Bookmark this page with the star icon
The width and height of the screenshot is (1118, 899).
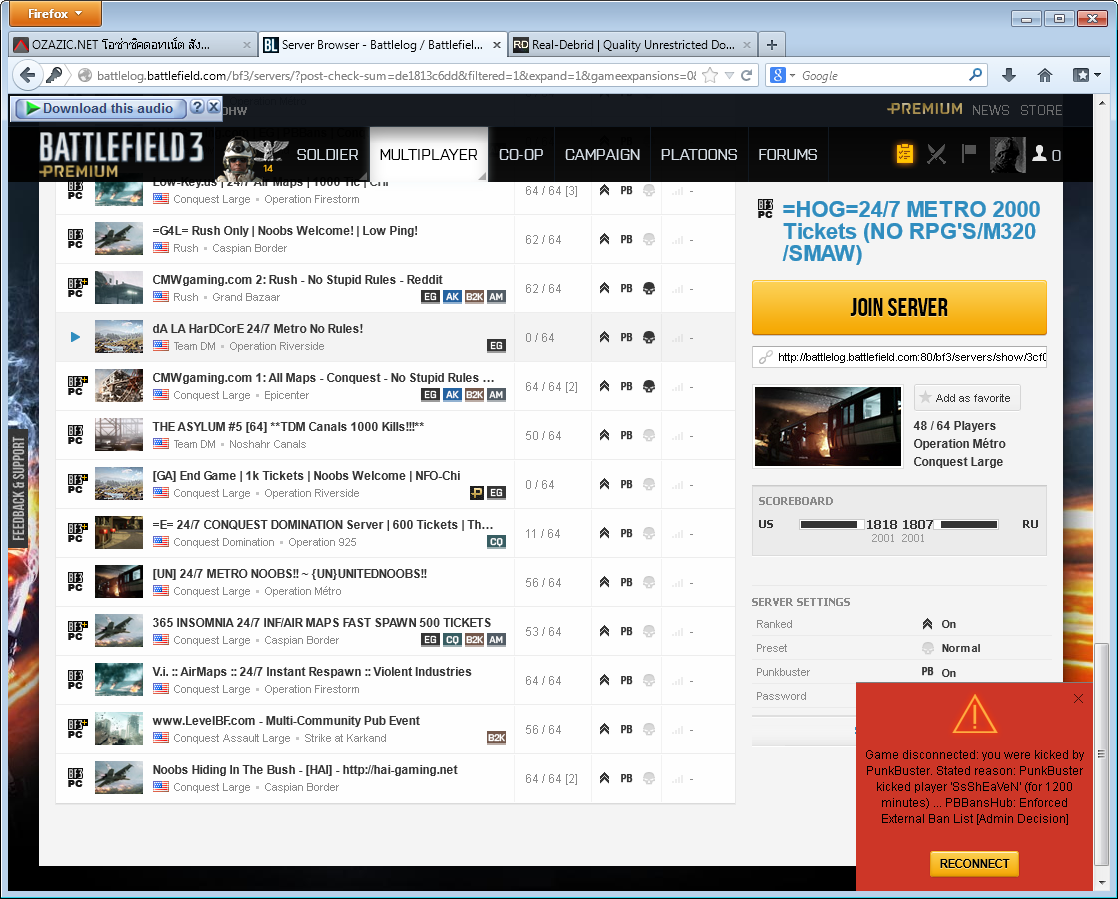tap(709, 76)
